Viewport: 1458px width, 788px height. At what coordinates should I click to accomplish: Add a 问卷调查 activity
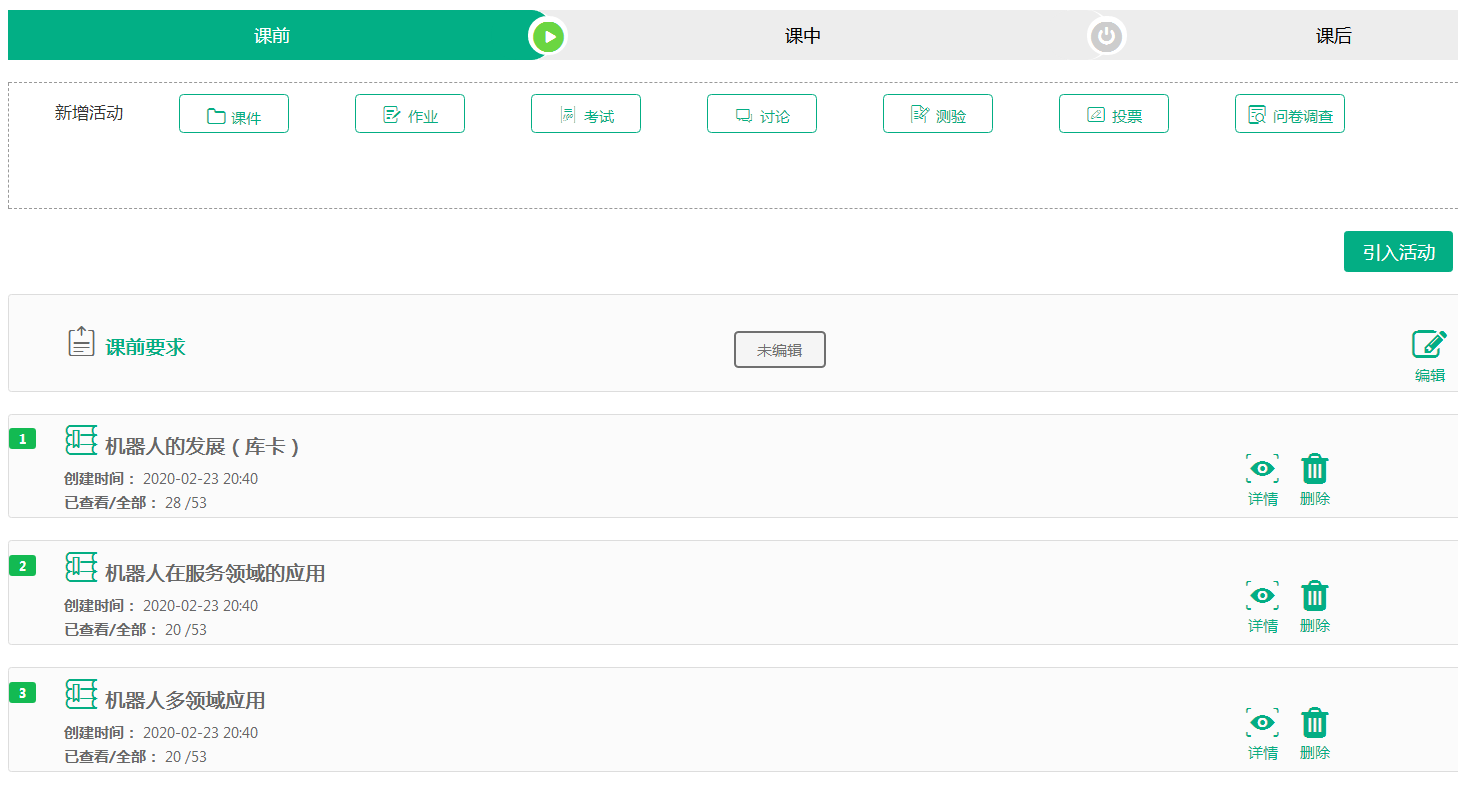pyautogui.click(x=1290, y=115)
